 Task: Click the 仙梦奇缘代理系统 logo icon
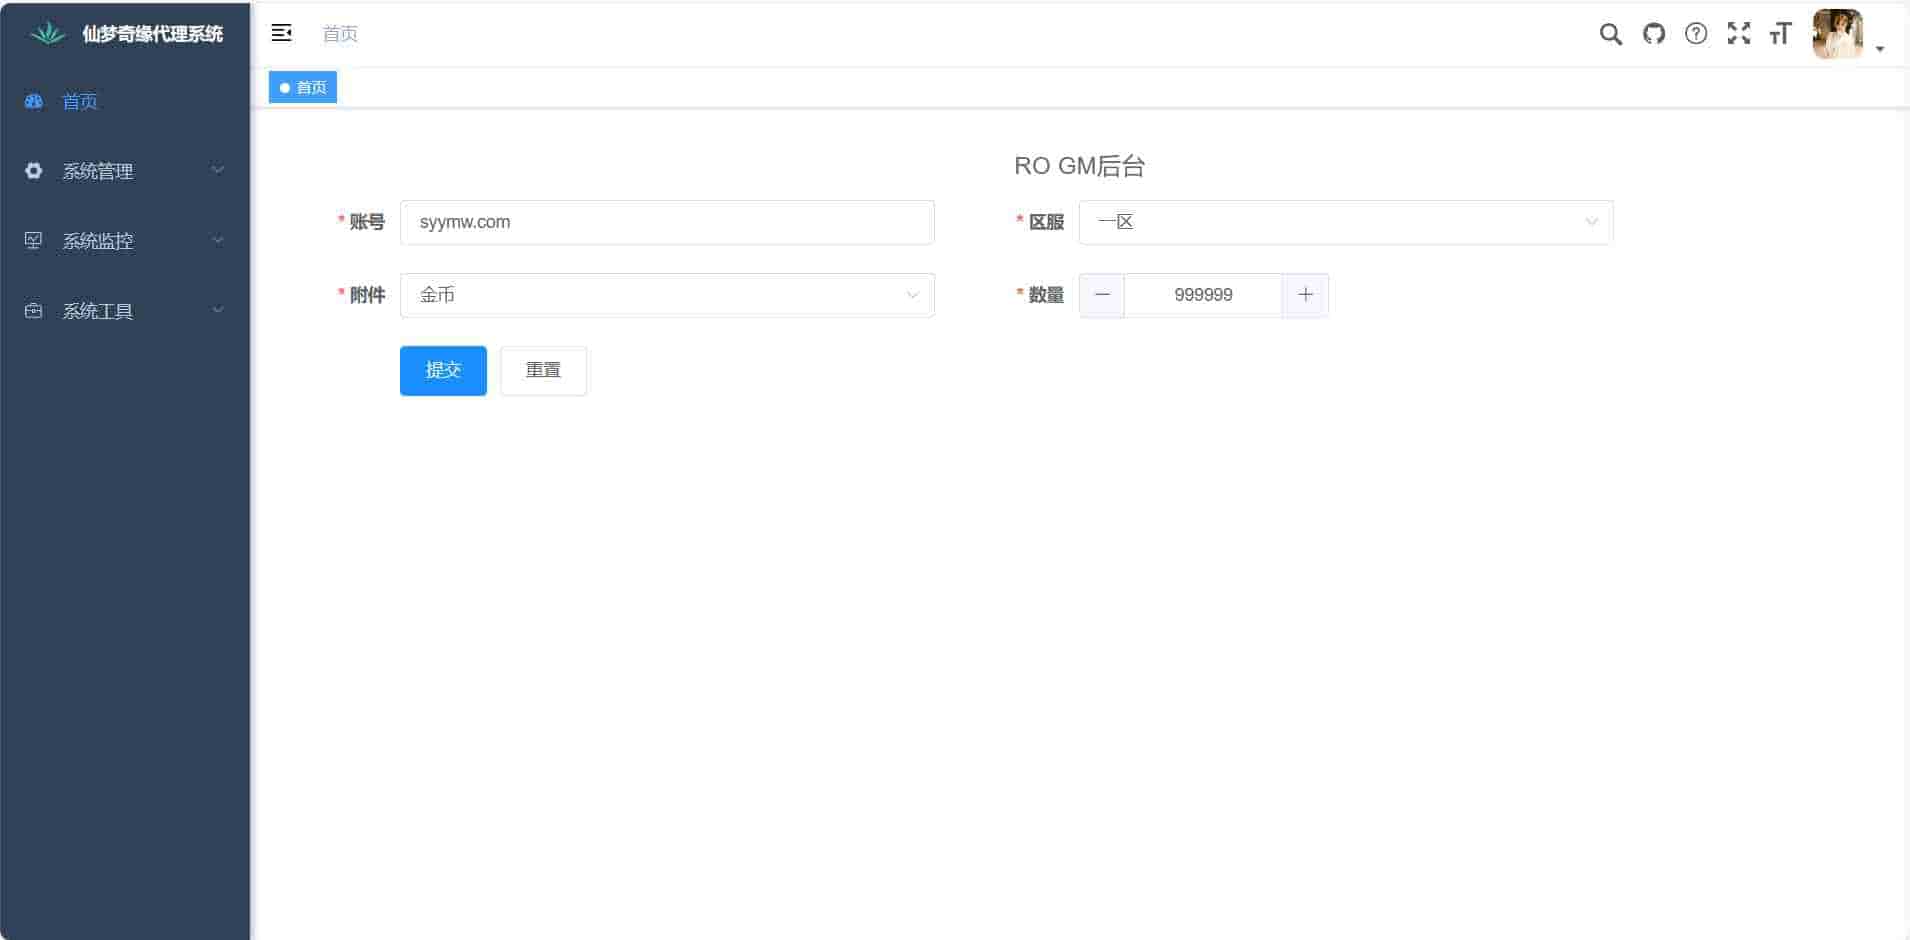(x=47, y=34)
